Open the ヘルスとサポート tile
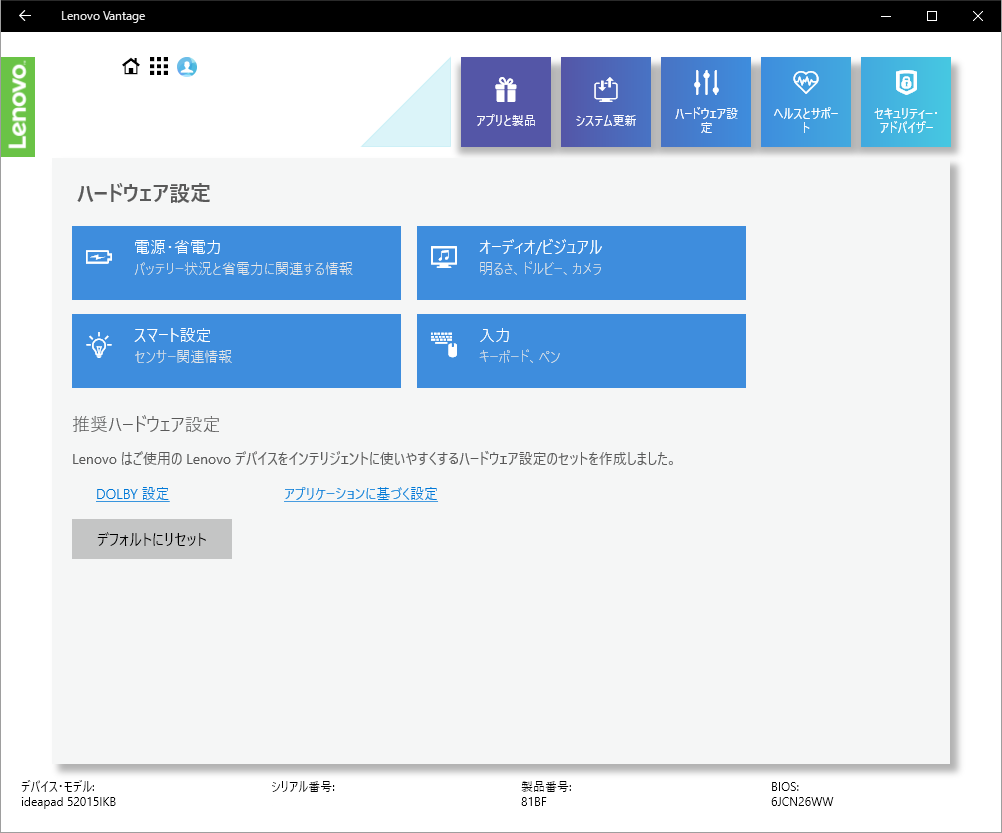 [x=806, y=102]
